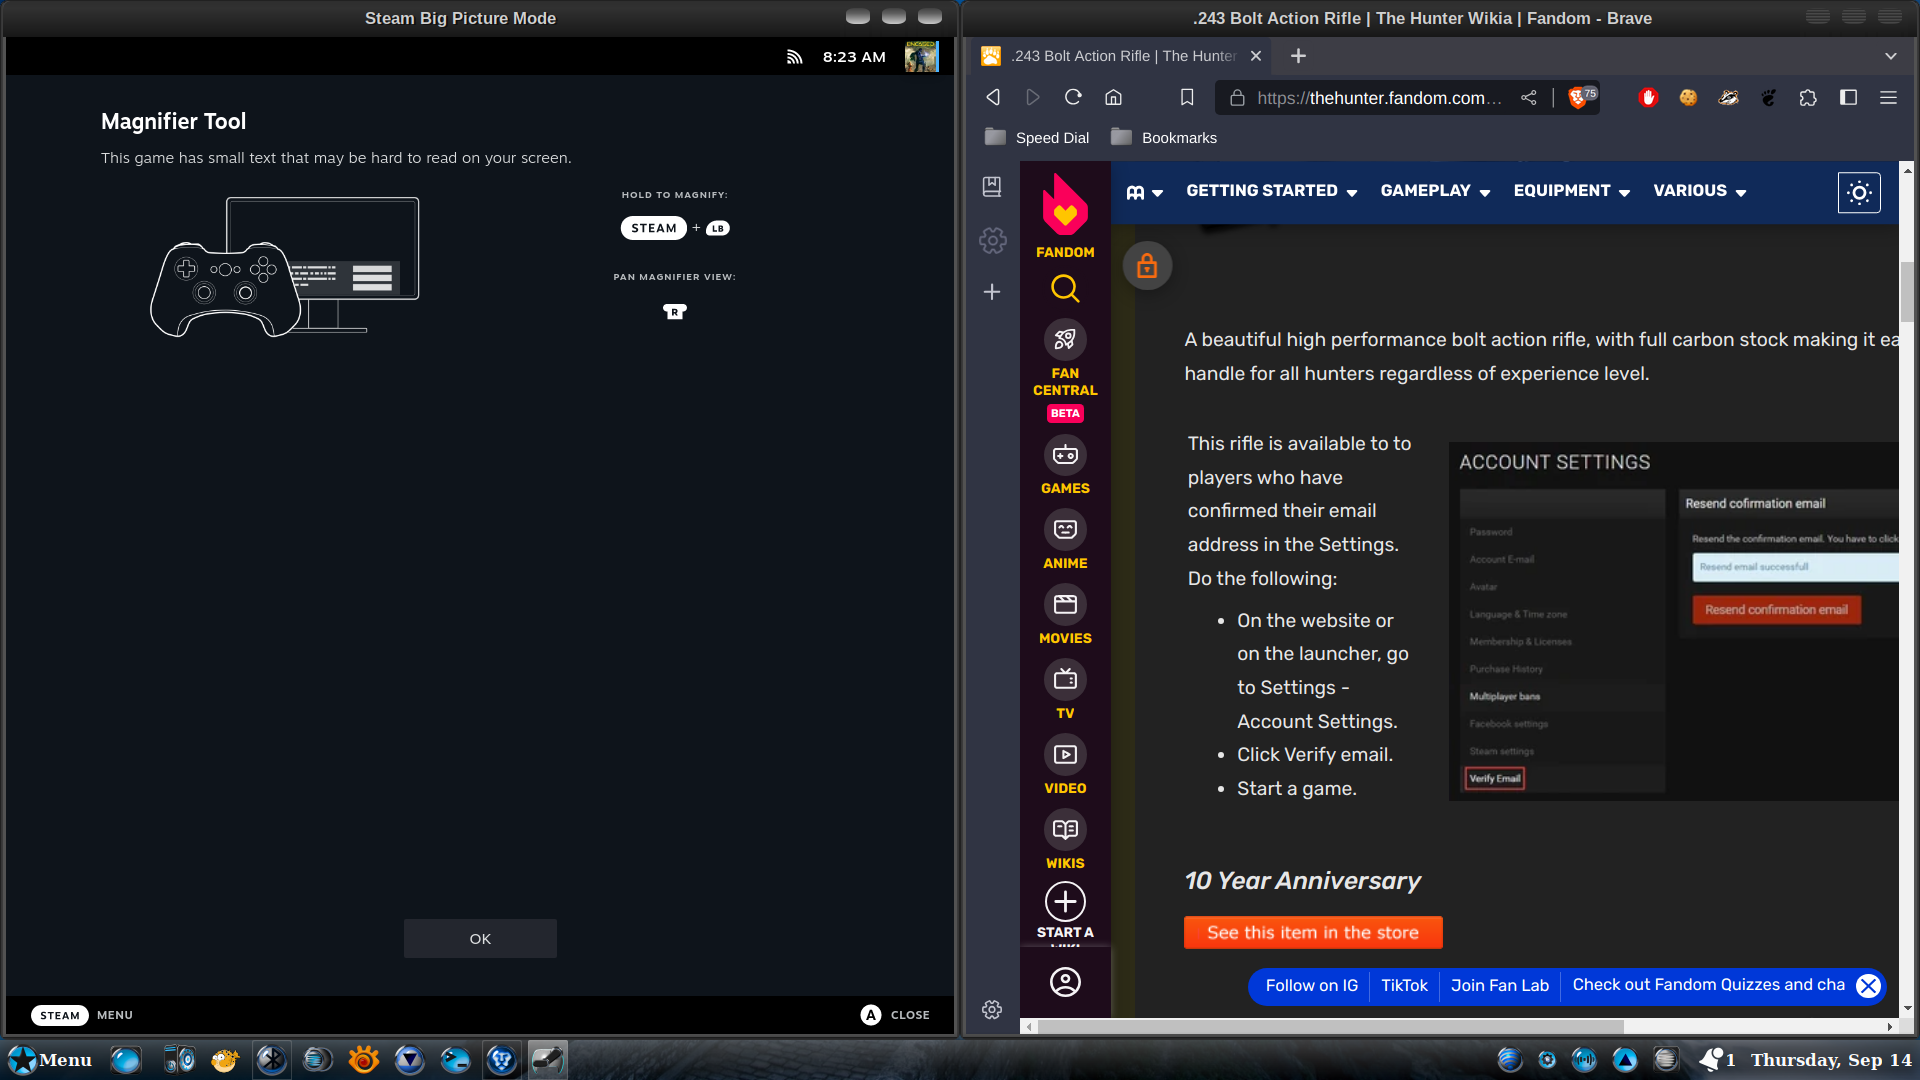Screen dimensions: 1920x1080
Task: Open the notification bell in system tray
Action: tap(1712, 1060)
